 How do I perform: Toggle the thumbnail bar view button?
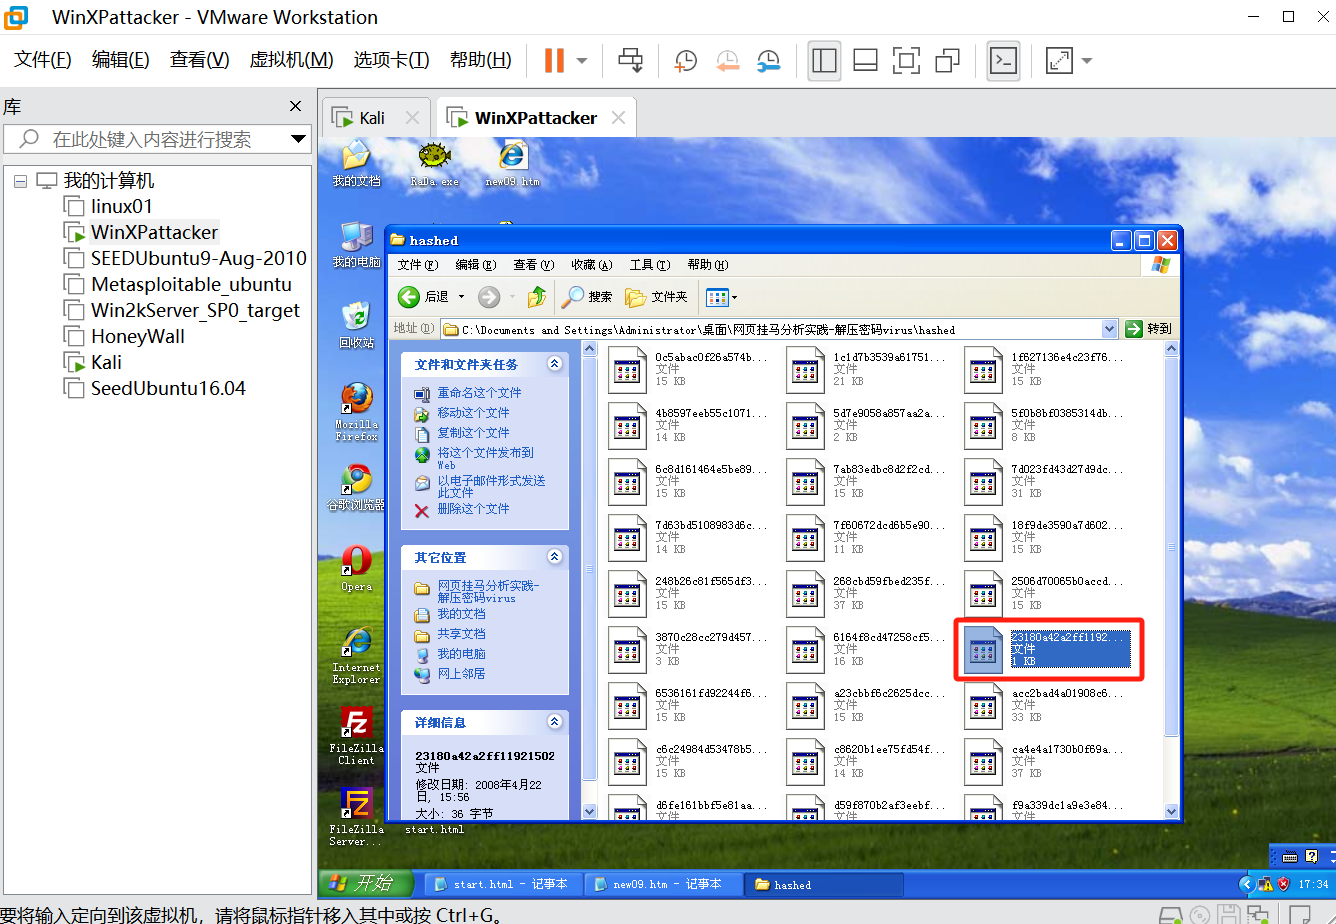865,60
